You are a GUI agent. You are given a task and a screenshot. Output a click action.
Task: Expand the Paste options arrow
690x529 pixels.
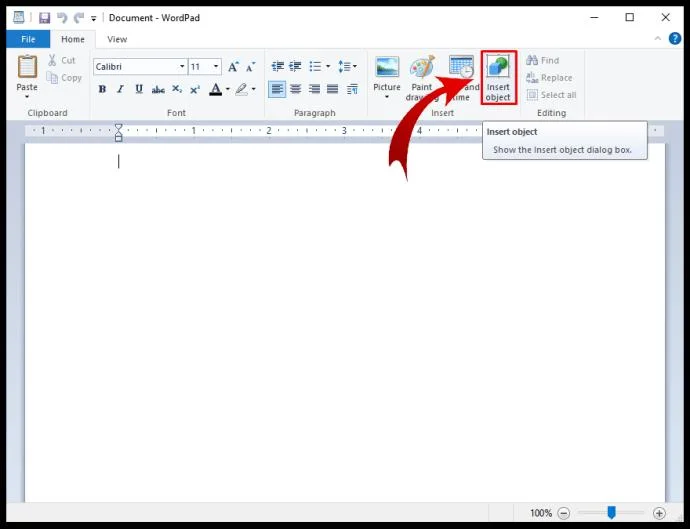click(x=27, y=96)
